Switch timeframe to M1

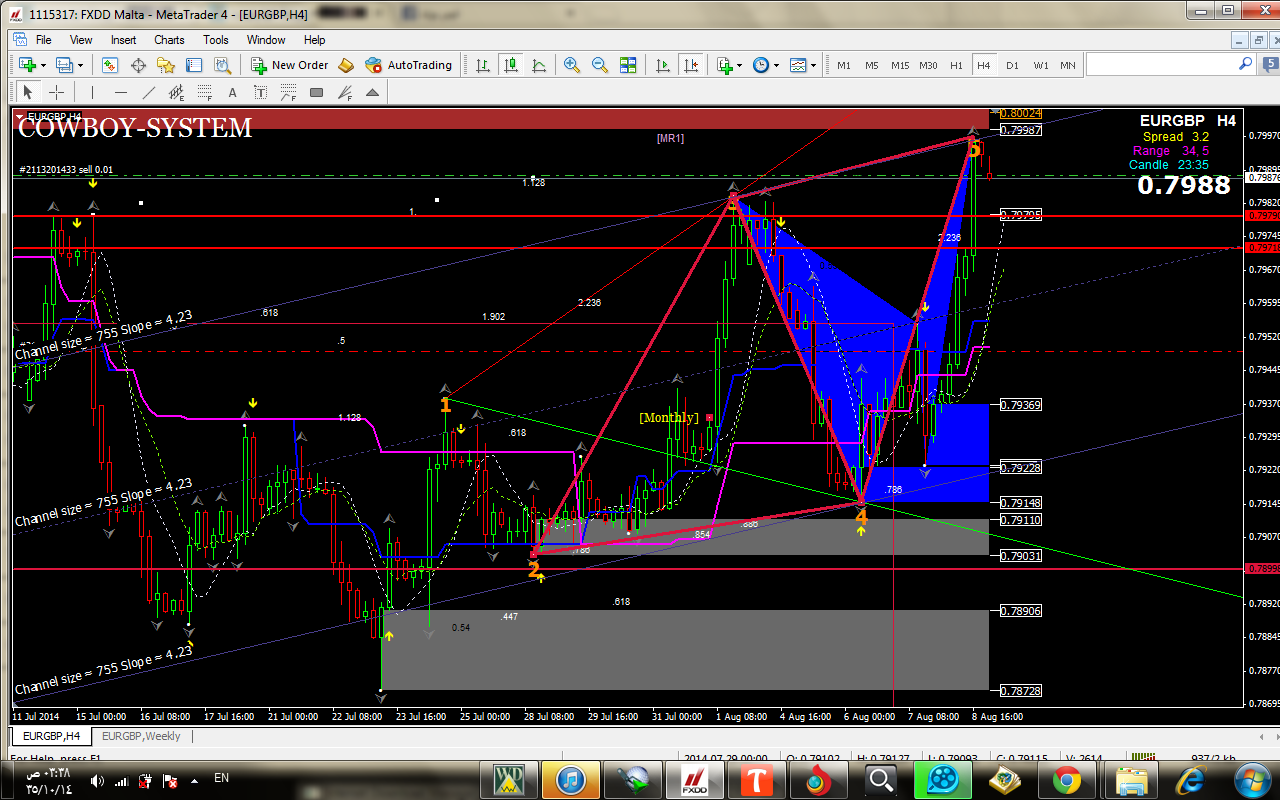click(844, 65)
